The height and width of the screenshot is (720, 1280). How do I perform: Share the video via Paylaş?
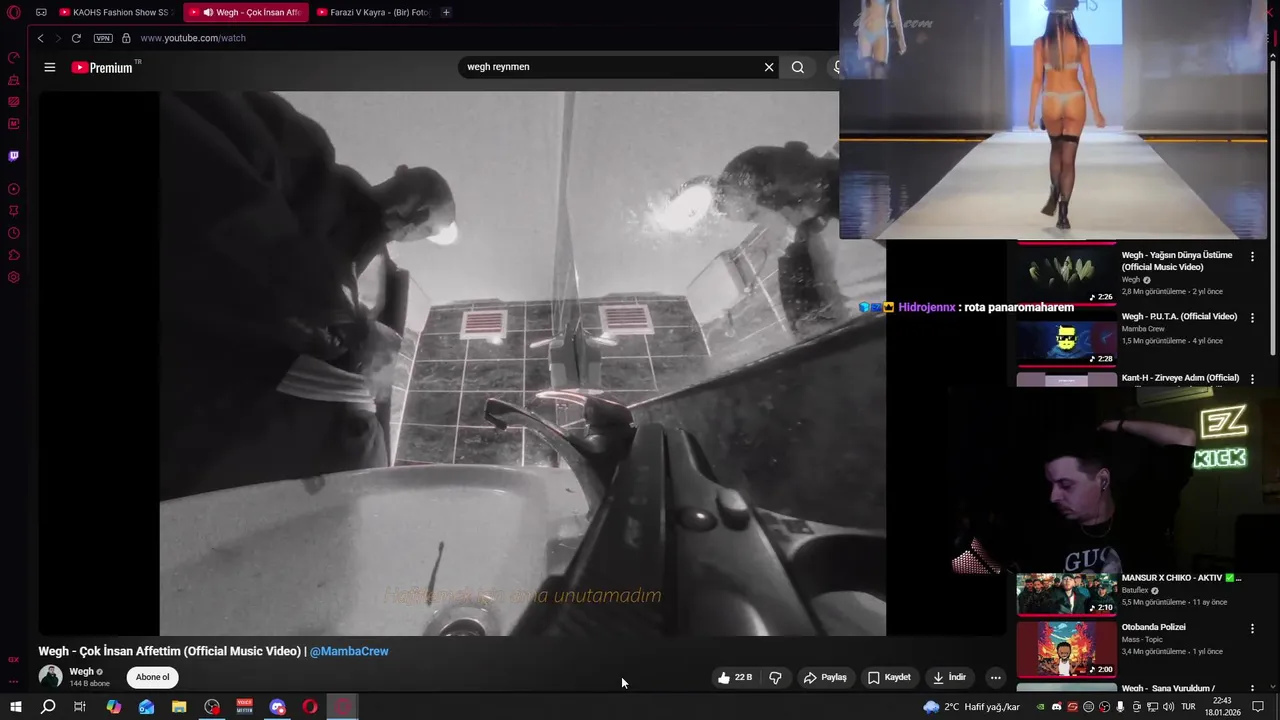coord(825,677)
